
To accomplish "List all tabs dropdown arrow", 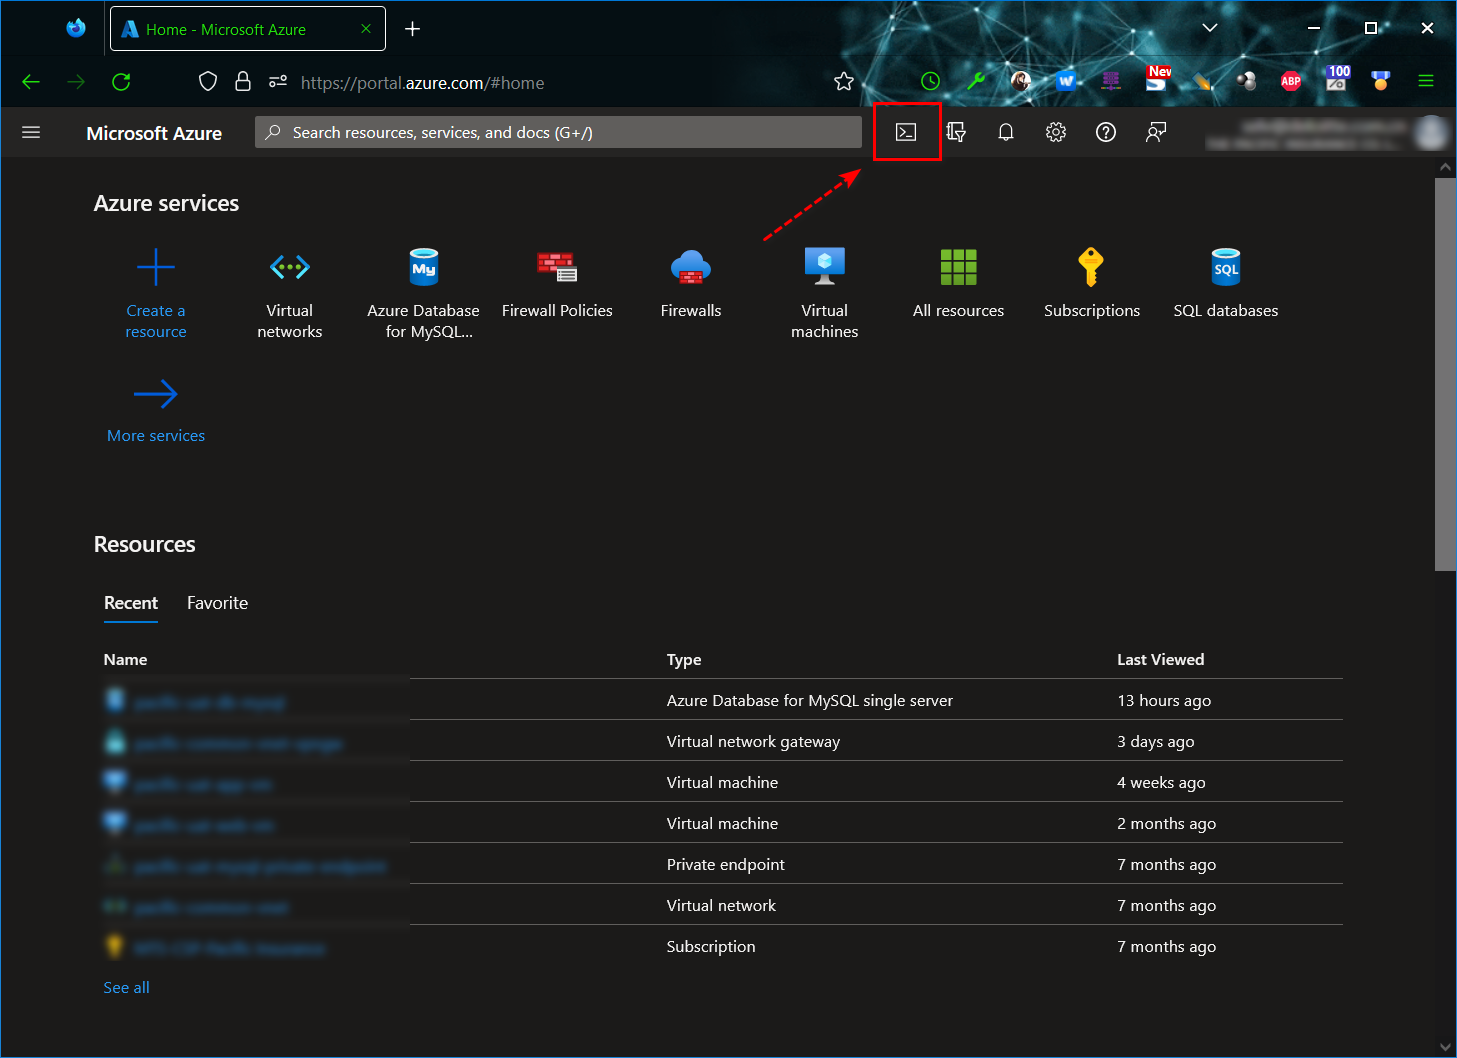I will (x=1210, y=28).
